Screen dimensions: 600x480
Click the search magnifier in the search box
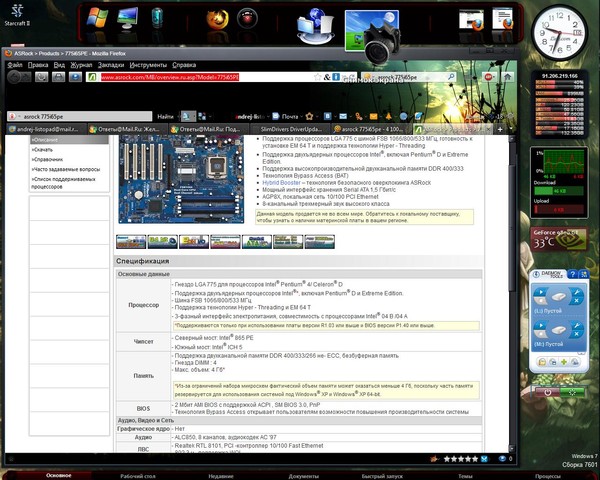(x=451, y=77)
